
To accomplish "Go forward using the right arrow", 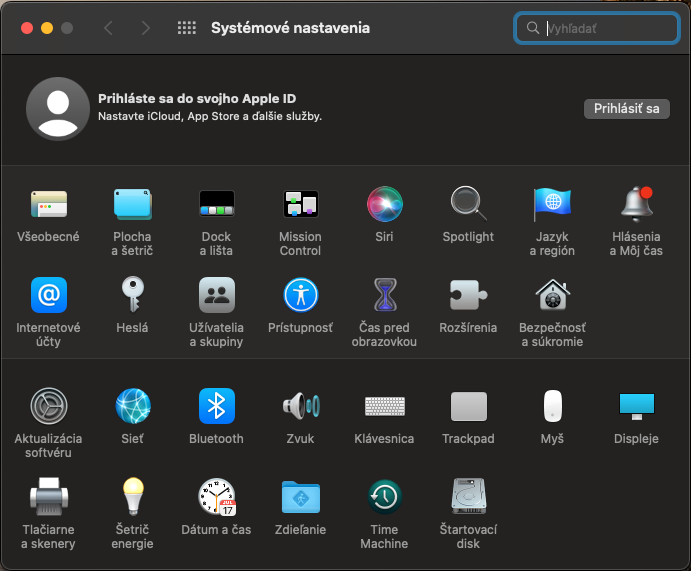I will pyautogui.click(x=146, y=28).
